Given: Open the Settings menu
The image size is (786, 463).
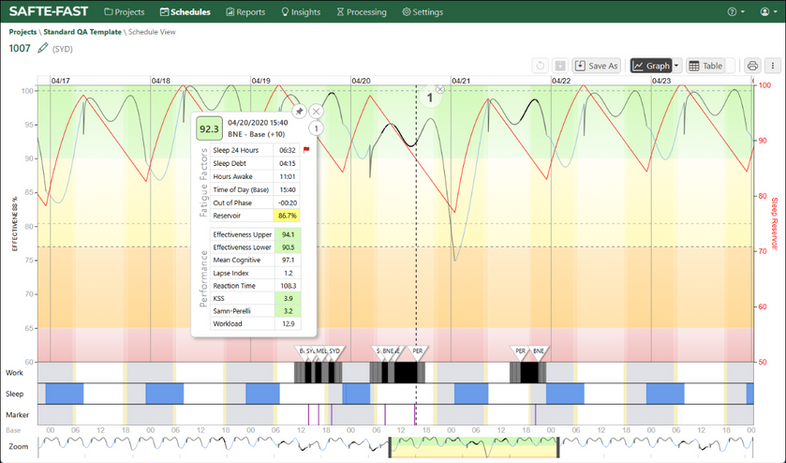Looking at the screenshot, I should coord(423,12).
